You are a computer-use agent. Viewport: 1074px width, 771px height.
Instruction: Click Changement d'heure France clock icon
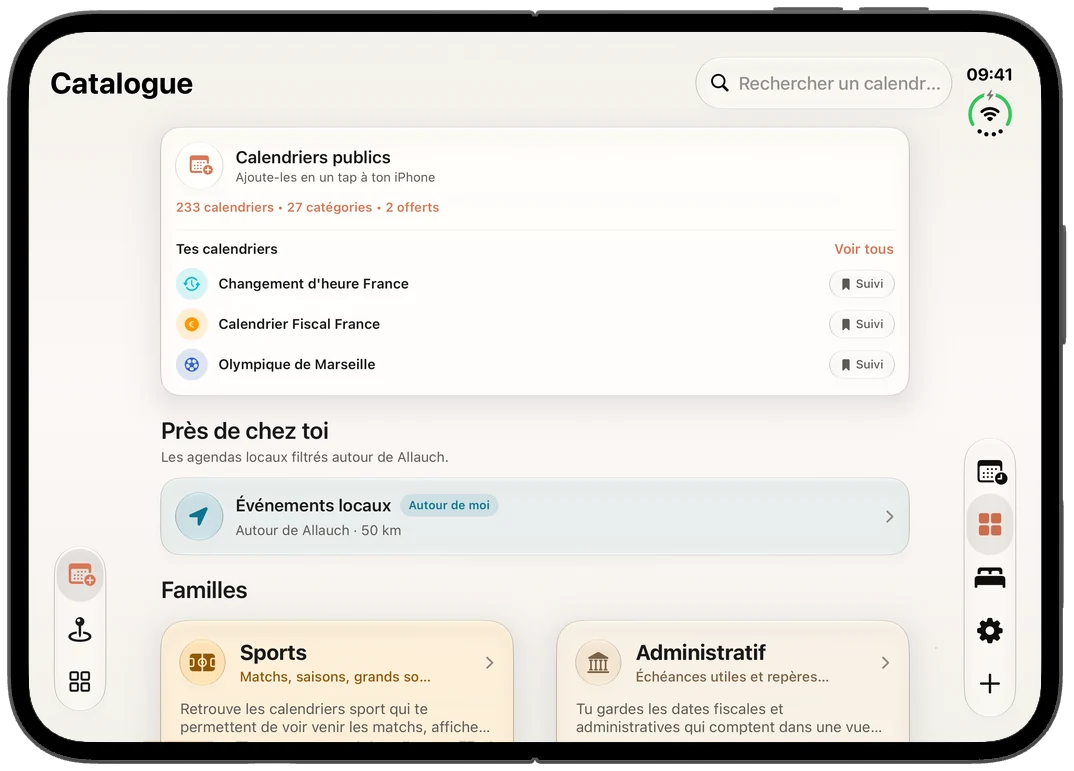(192, 283)
